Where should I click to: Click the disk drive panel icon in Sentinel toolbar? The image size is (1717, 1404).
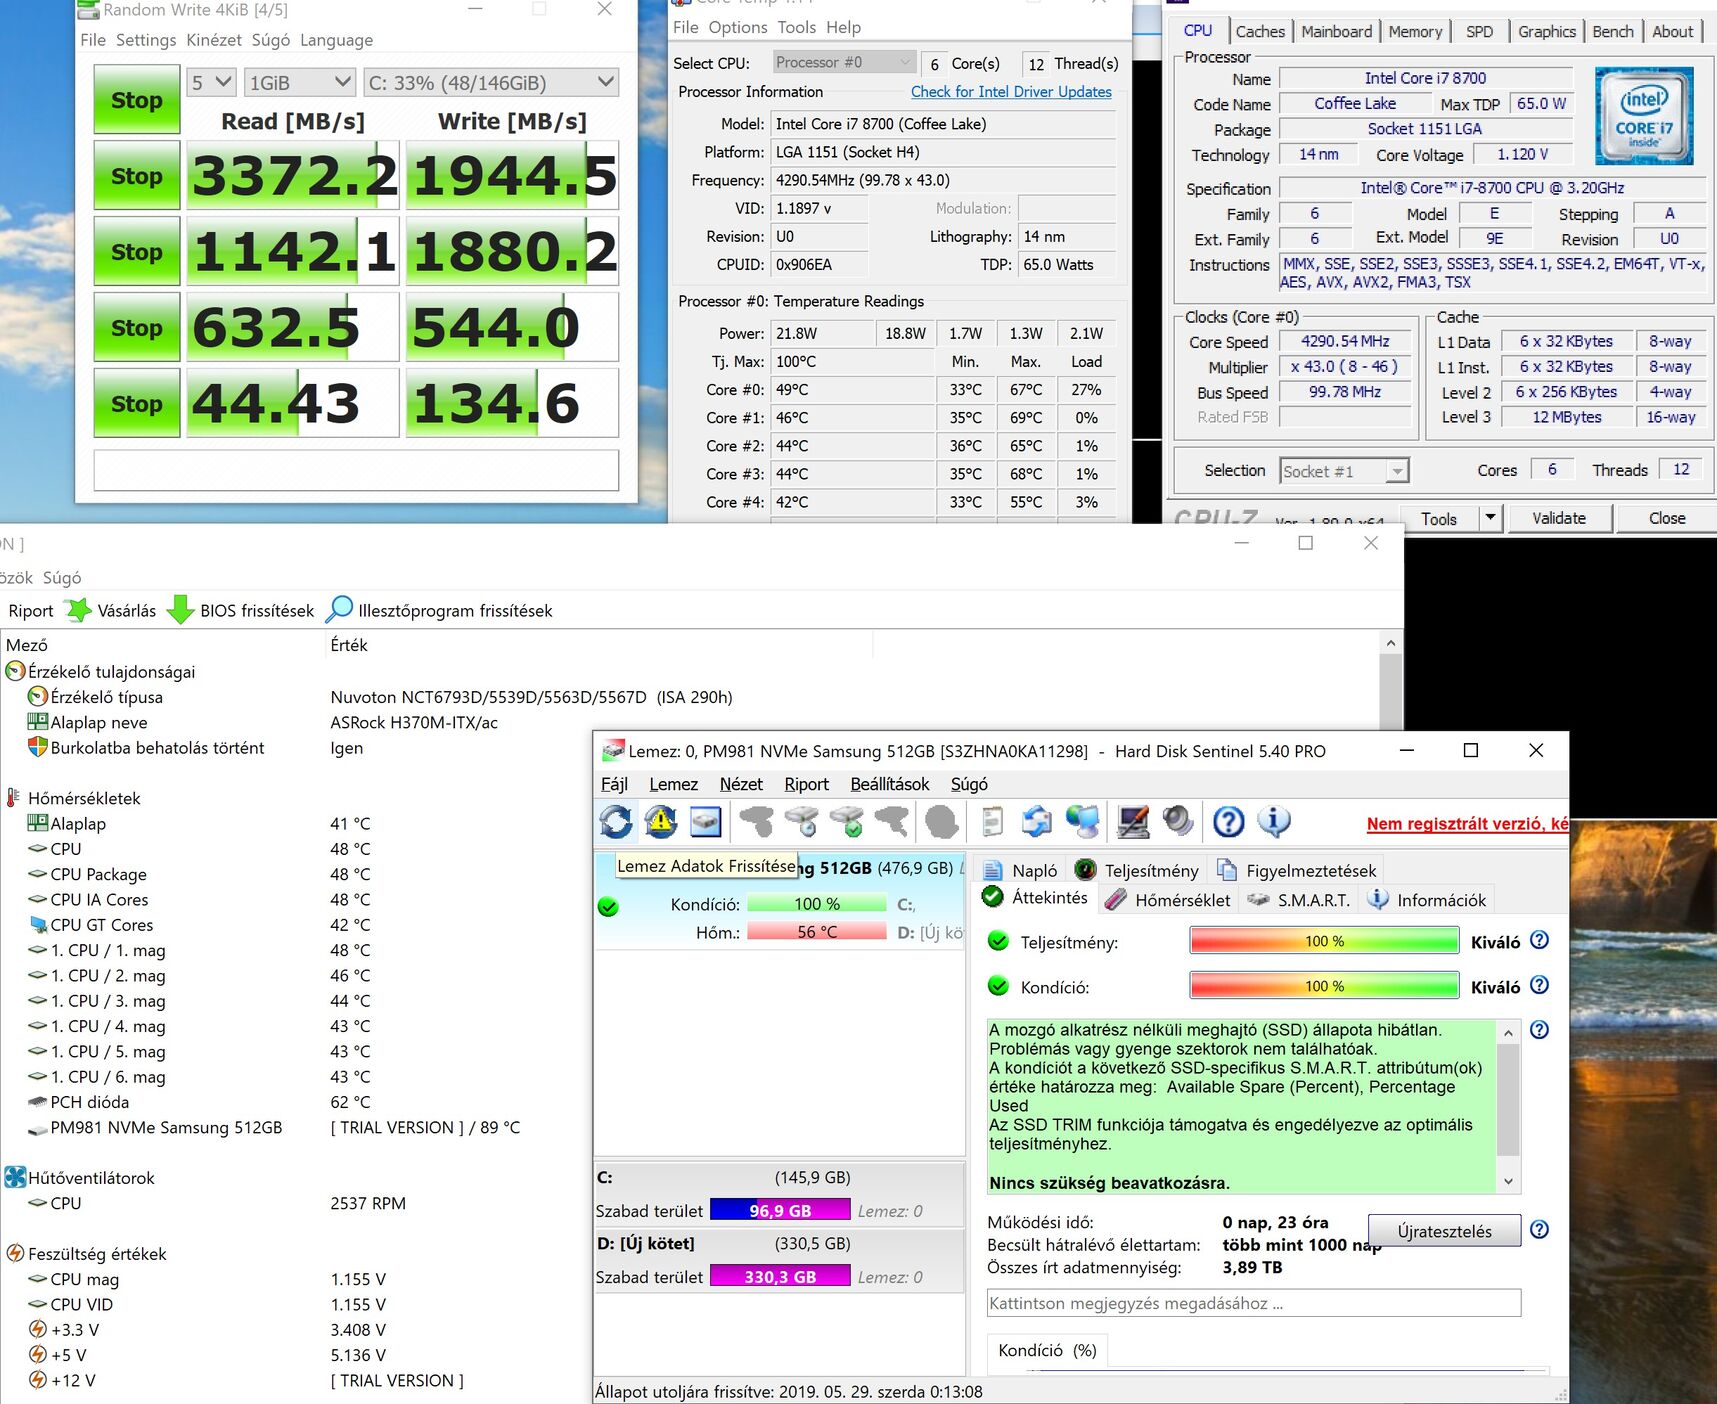click(x=706, y=822)
